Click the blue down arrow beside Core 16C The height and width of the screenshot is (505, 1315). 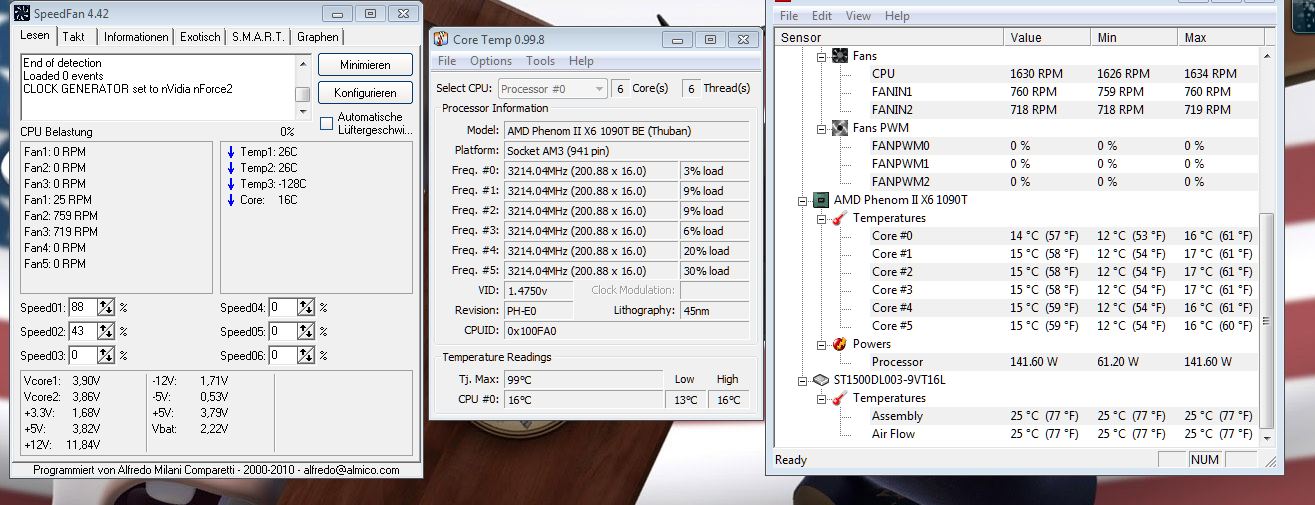[231, 200]
